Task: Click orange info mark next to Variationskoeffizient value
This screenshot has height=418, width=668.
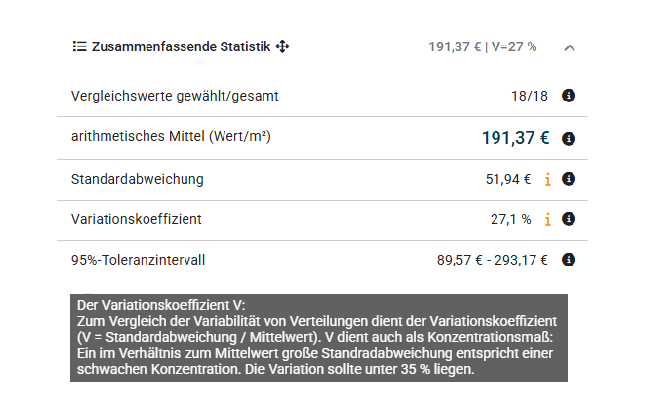Action: (547, 219)
